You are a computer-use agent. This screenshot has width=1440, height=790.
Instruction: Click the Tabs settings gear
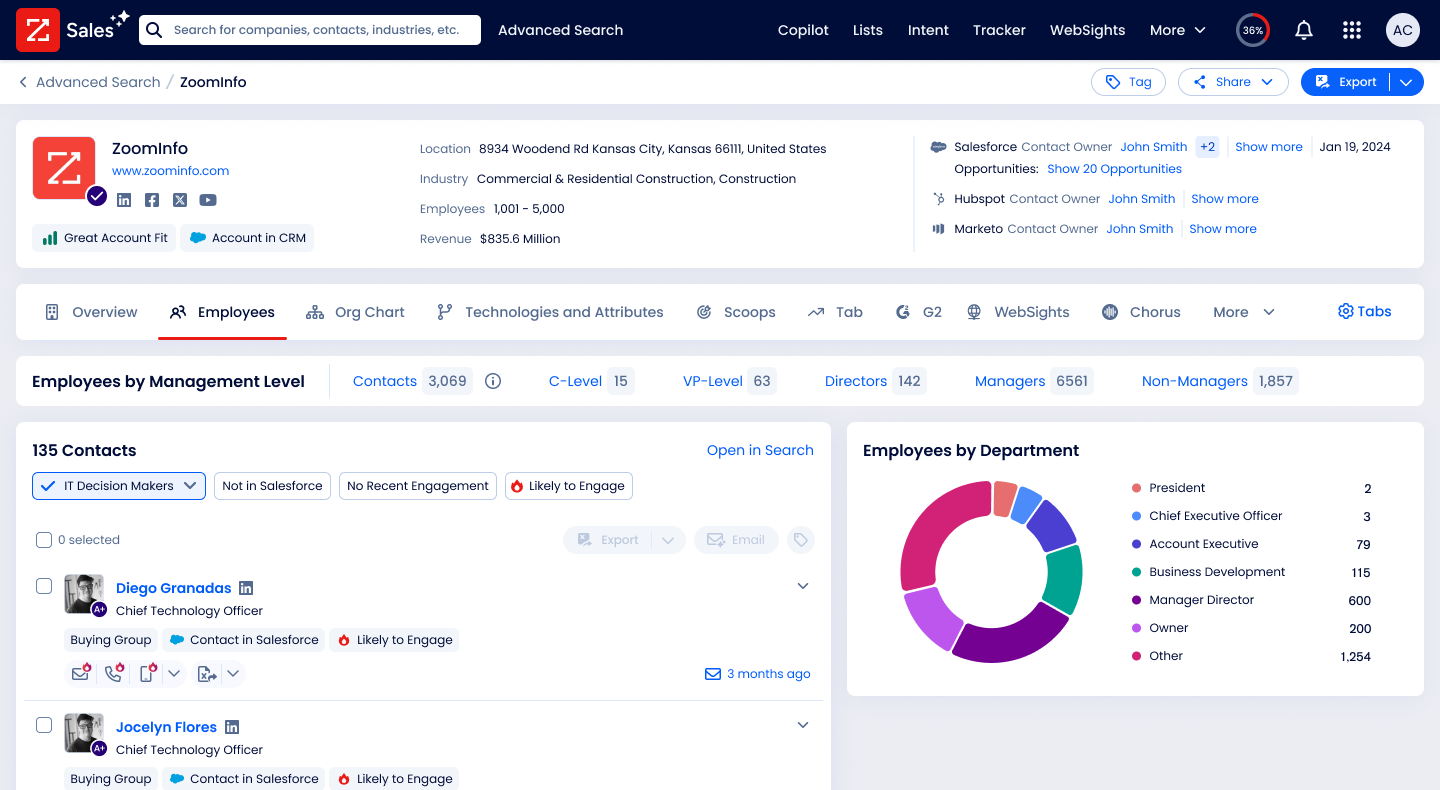click(1345, 312)
